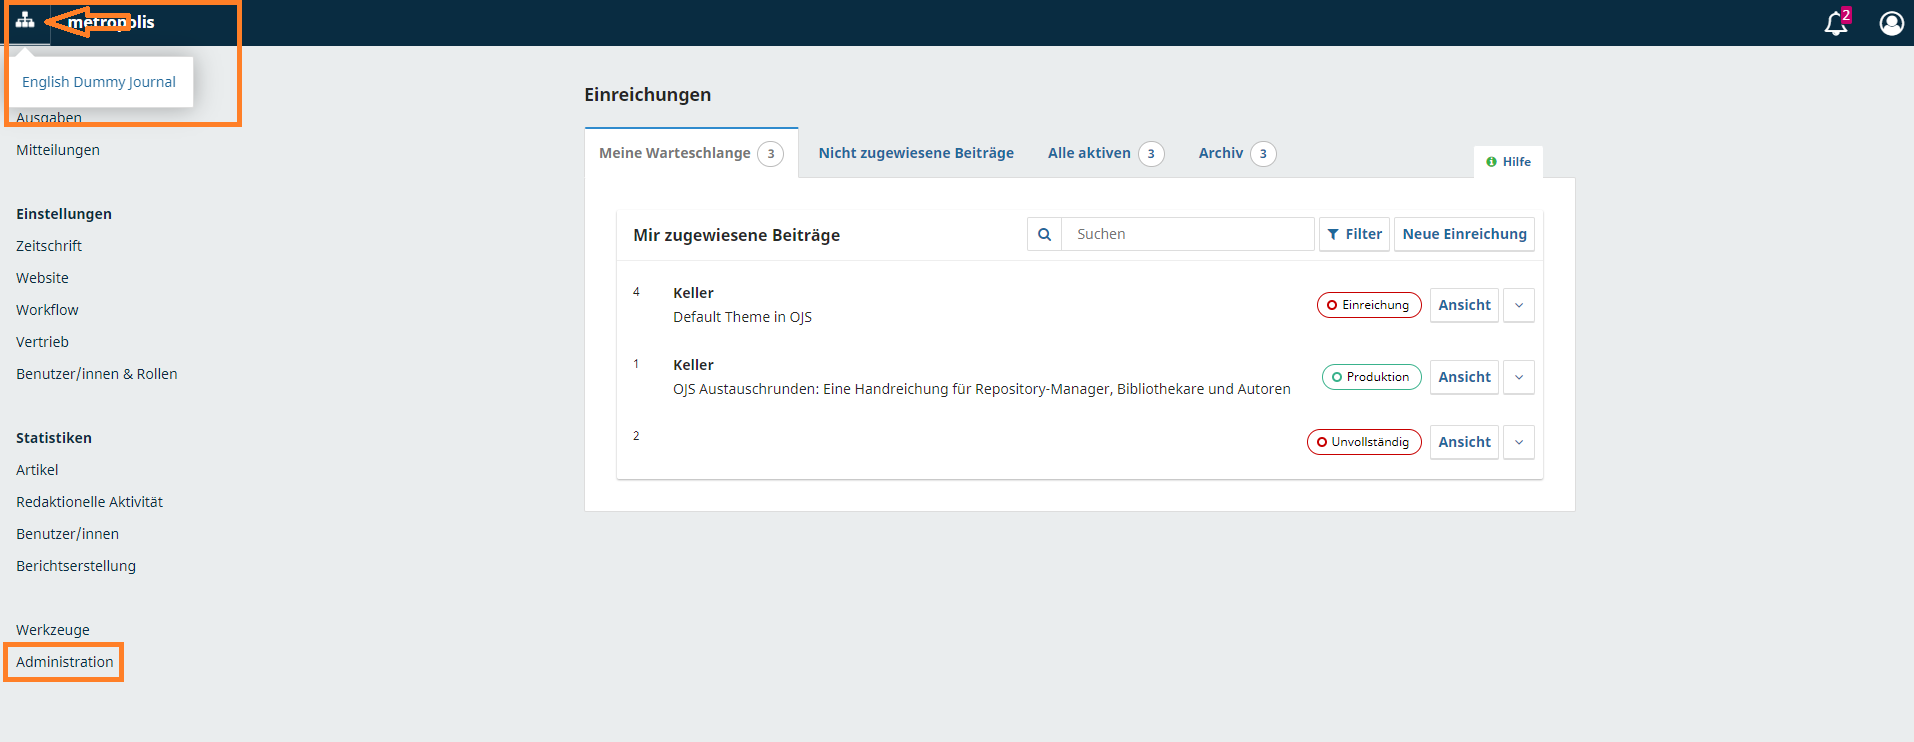Click Ansicht for the incomplete submission

click(1464, 442)
